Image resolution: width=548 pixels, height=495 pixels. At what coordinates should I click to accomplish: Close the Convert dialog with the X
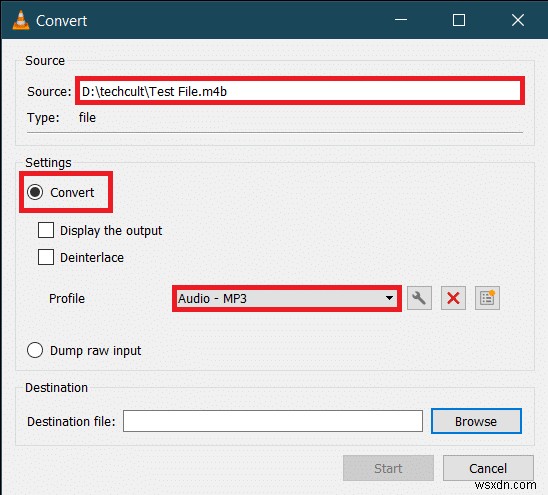tap(518, 20)
